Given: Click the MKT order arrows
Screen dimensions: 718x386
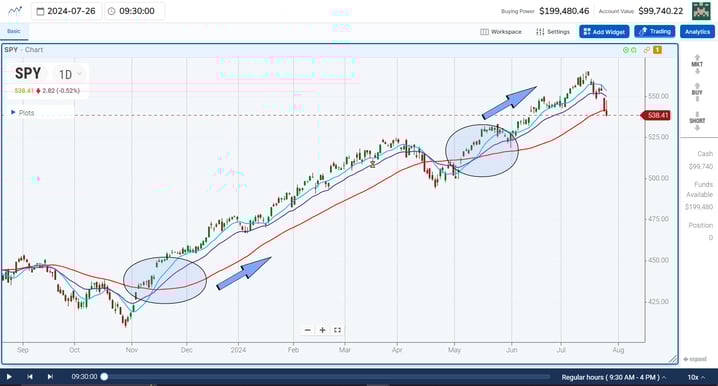Looking at the screenshot, I should click(697, 64).
